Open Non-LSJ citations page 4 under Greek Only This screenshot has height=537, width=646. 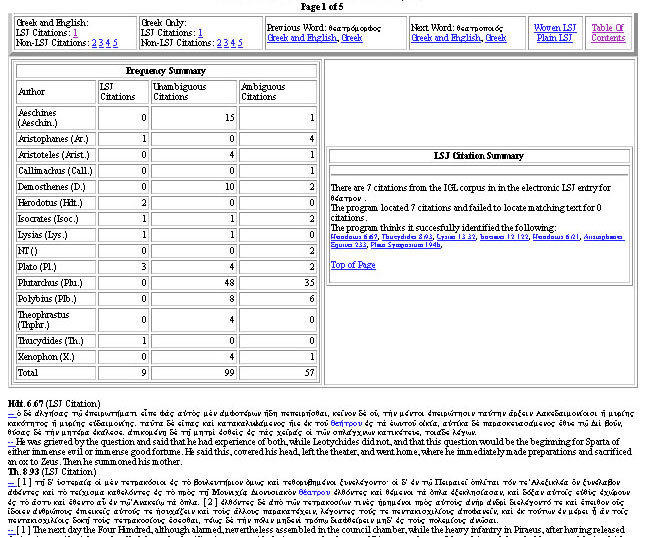tap(233, 43)
